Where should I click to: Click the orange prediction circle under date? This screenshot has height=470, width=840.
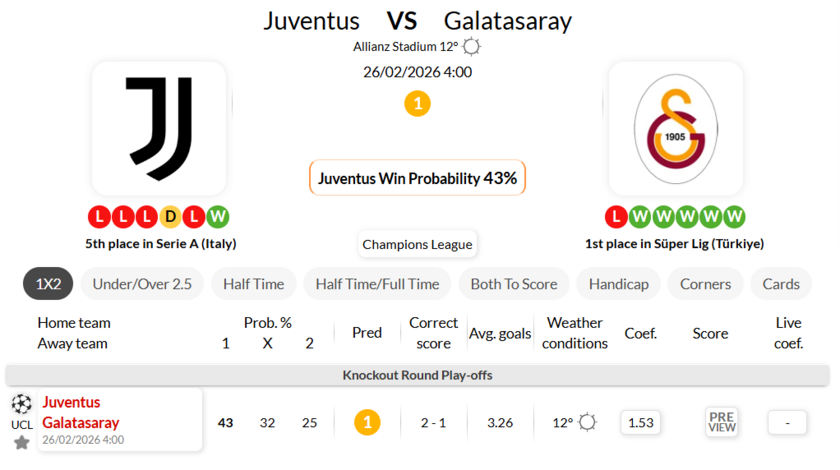coord(417,103)
